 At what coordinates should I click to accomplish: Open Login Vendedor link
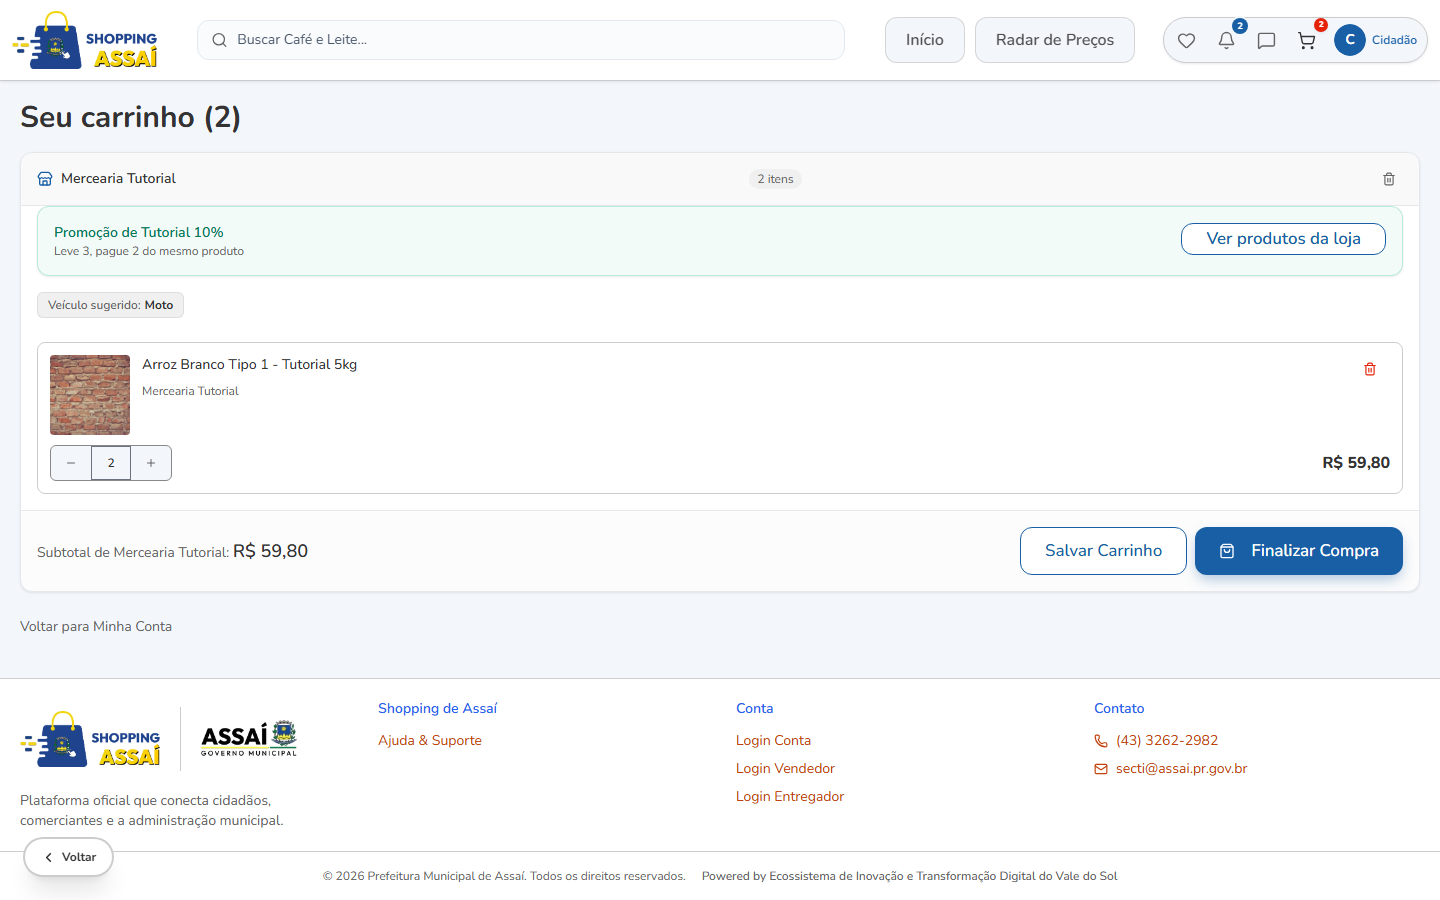(x=785, y=768)
